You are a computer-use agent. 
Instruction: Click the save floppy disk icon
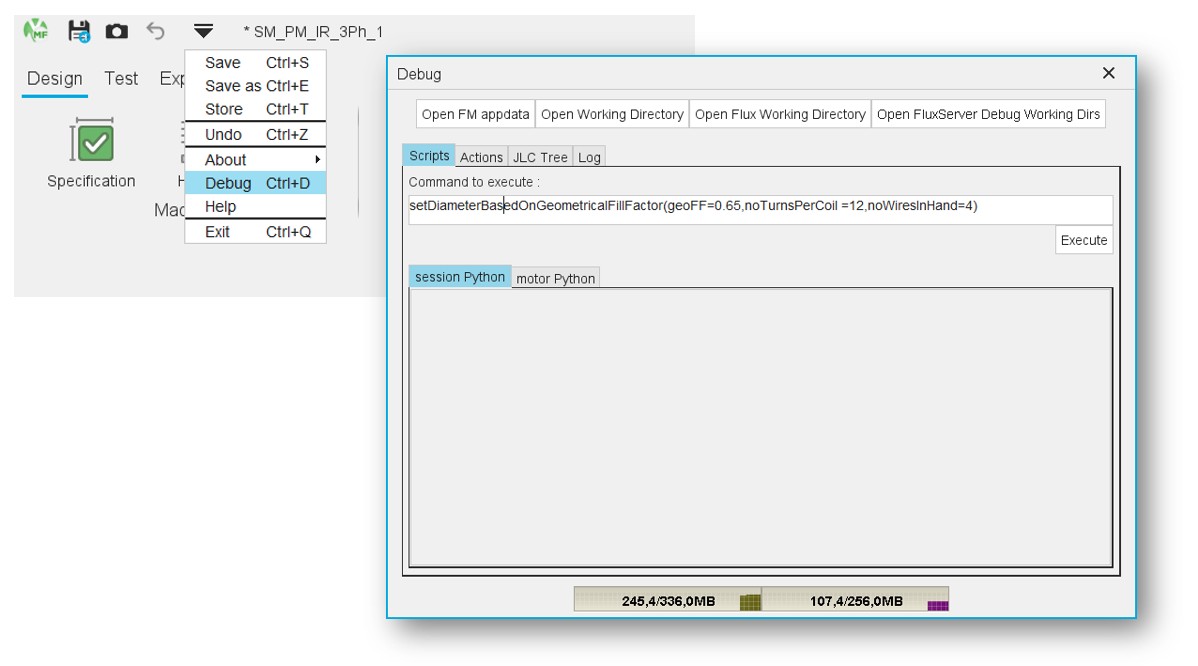click(79, 31)
